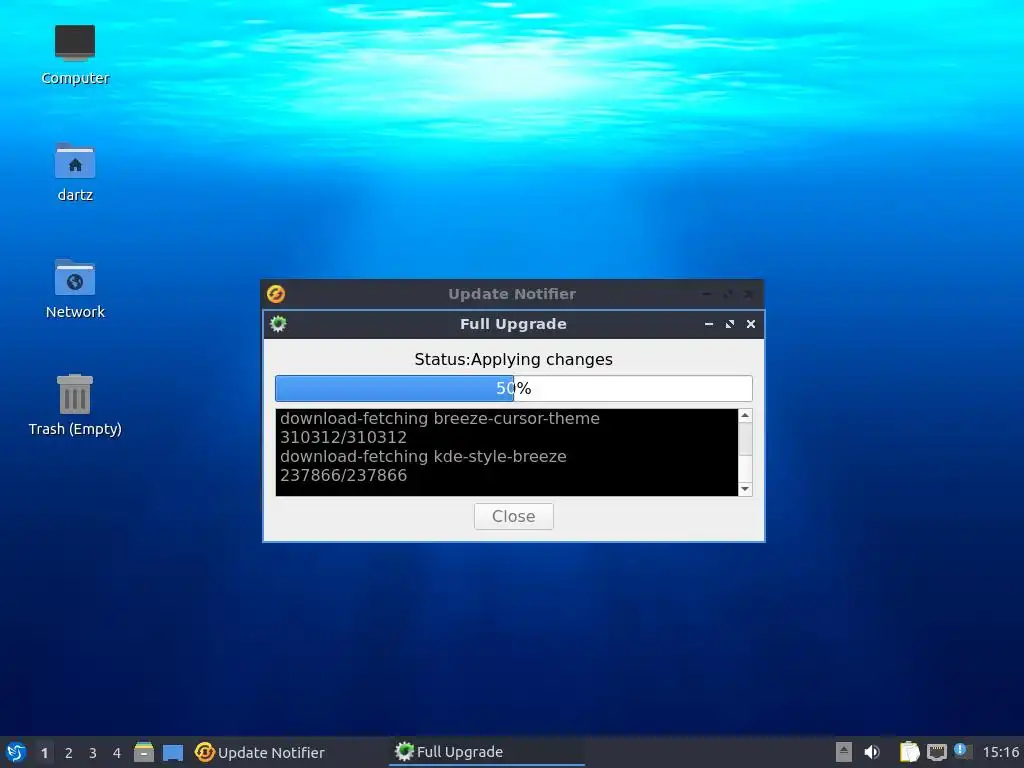Click the gear icon in Full Upgrade title
The height and width of the screenshot is (768, 1024).
pos(278,324)
